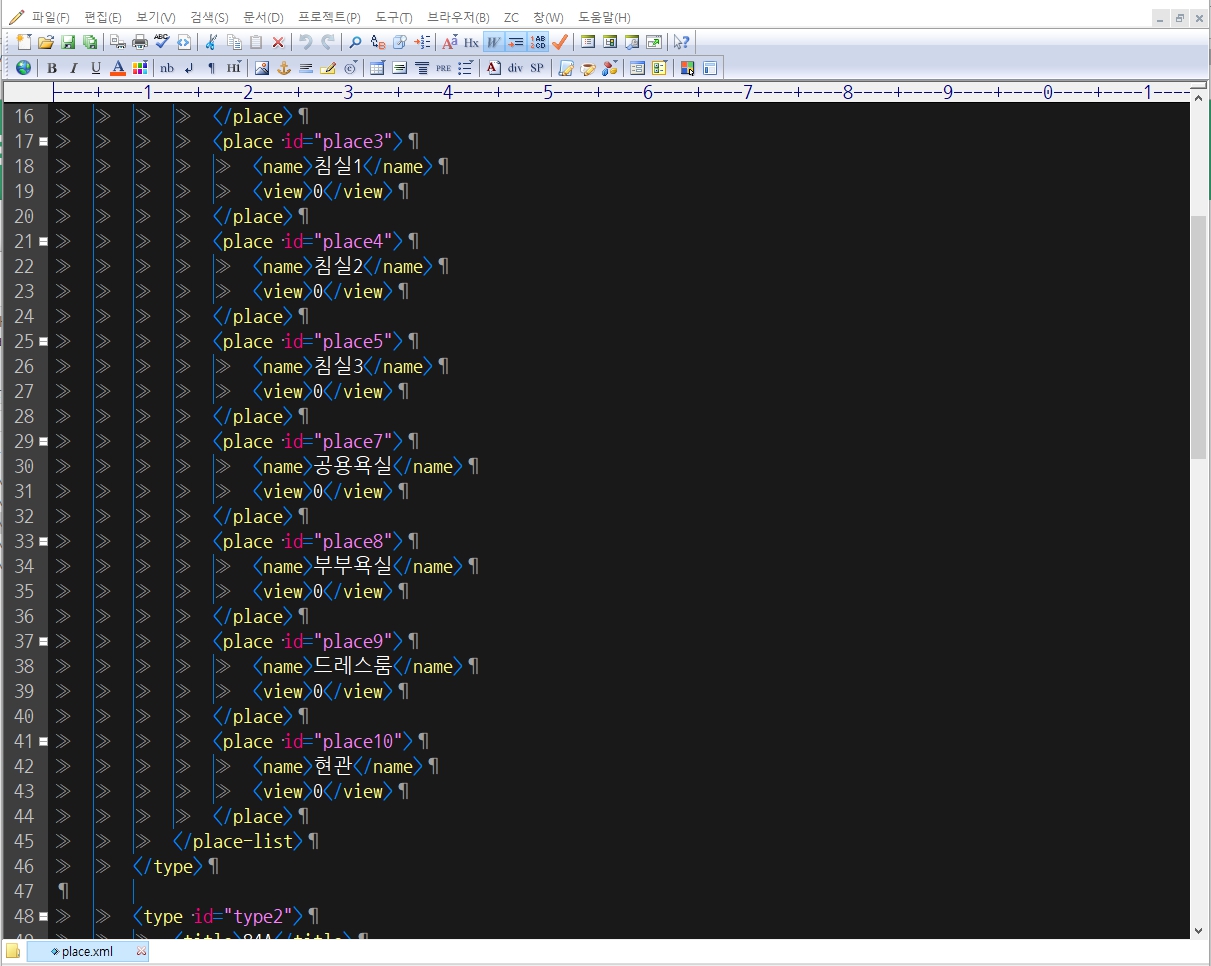This screenshot has height=966, width=1211.
Task: Insert an anchor with the anchor icon
Action: (283, 68)
